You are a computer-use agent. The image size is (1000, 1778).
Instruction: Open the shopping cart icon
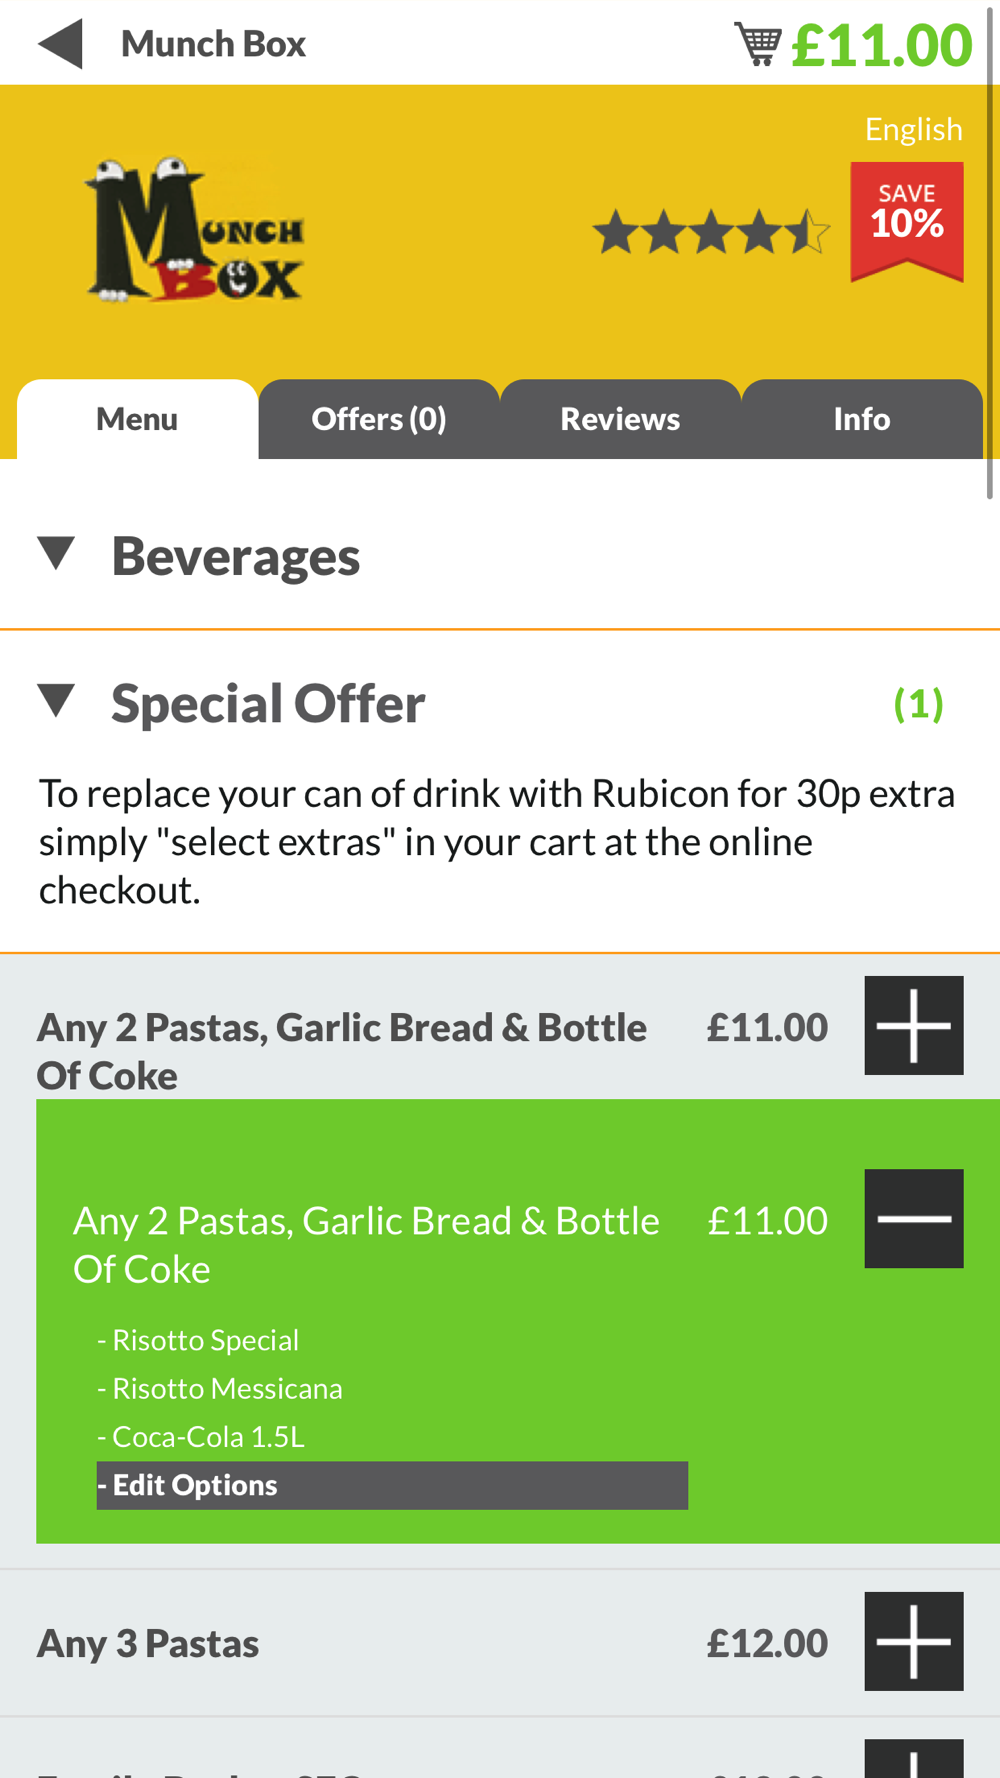click(x=758, y=44)
